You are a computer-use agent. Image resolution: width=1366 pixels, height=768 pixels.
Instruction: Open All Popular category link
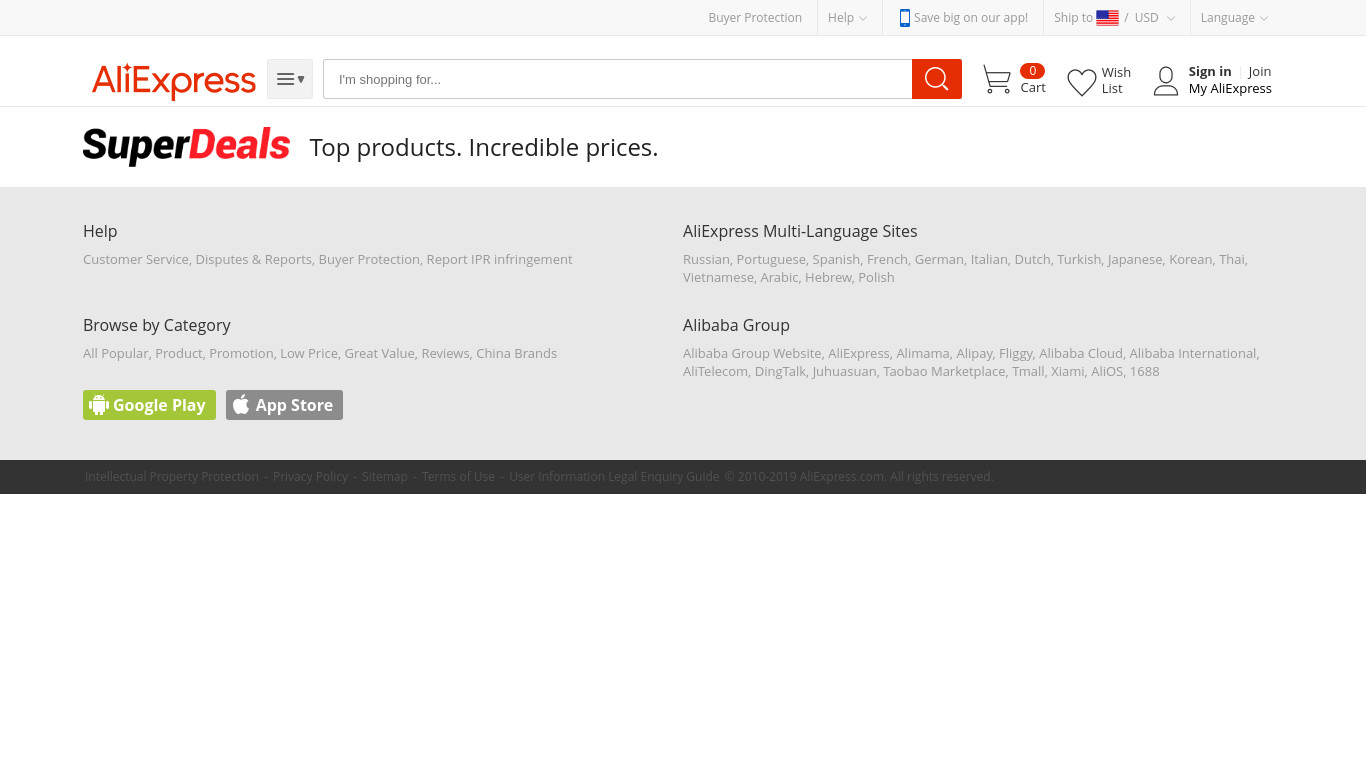116,353
